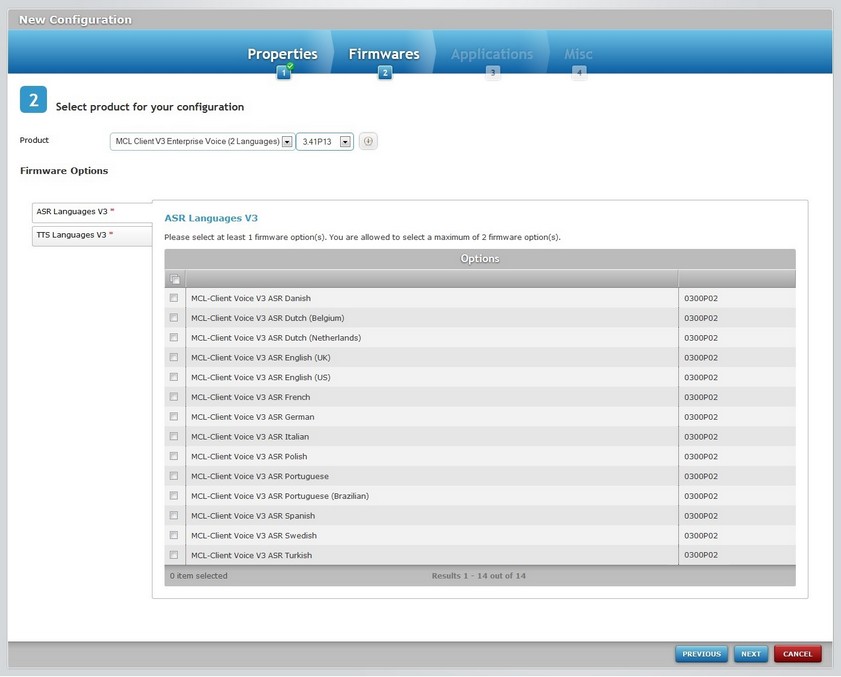Open the Product dropdown MCL Client V3
This screenshot has height=677, width=841.
pos(202,142)
